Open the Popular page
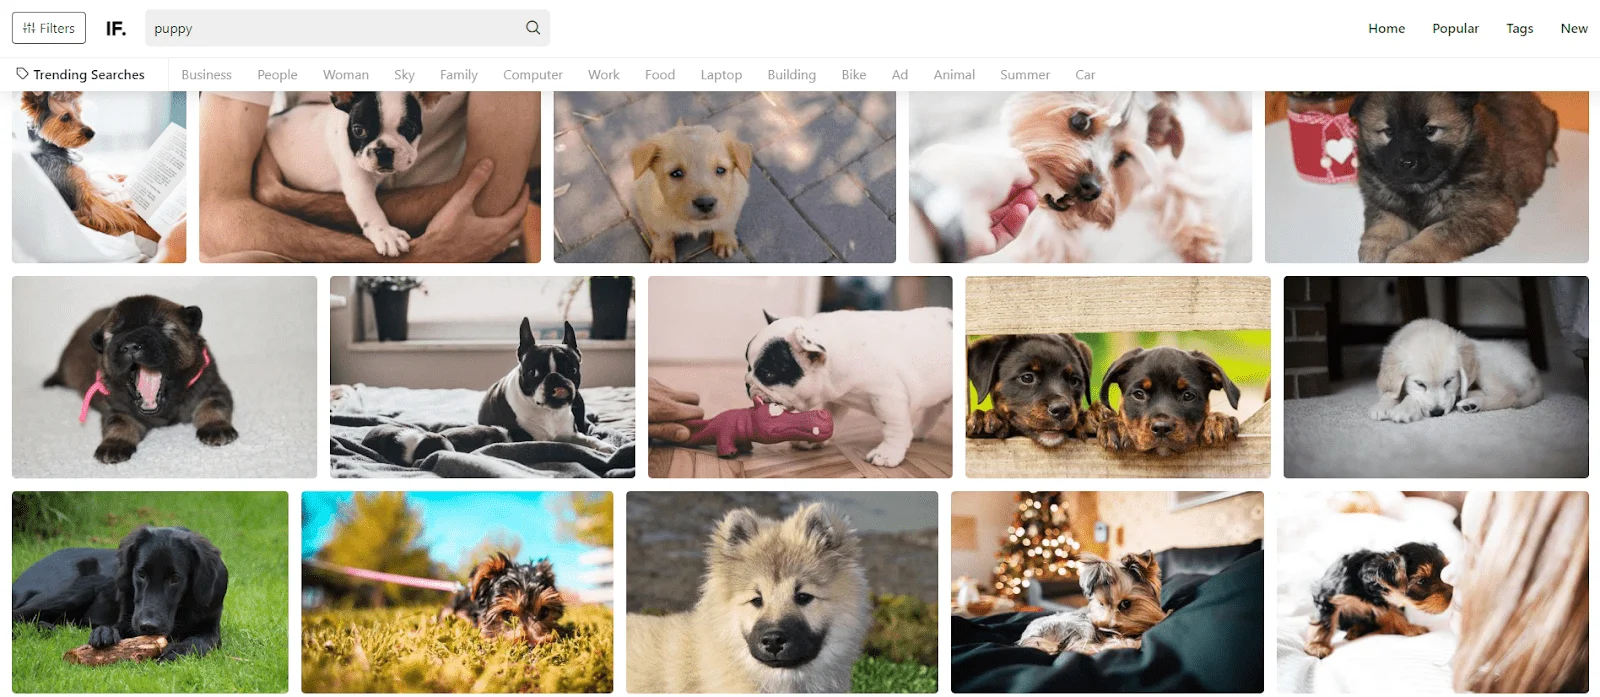Screen dimensions: 1600x697 click(x=1455, y=28)
